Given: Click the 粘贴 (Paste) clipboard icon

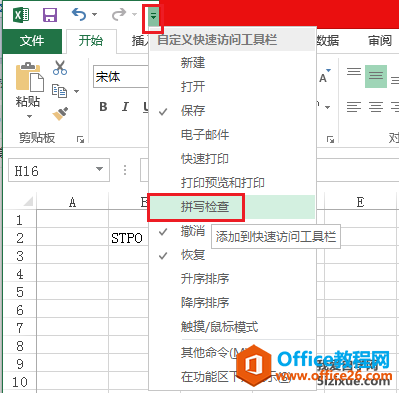Looking at the screenshot, I should click(x=29, y=76).
